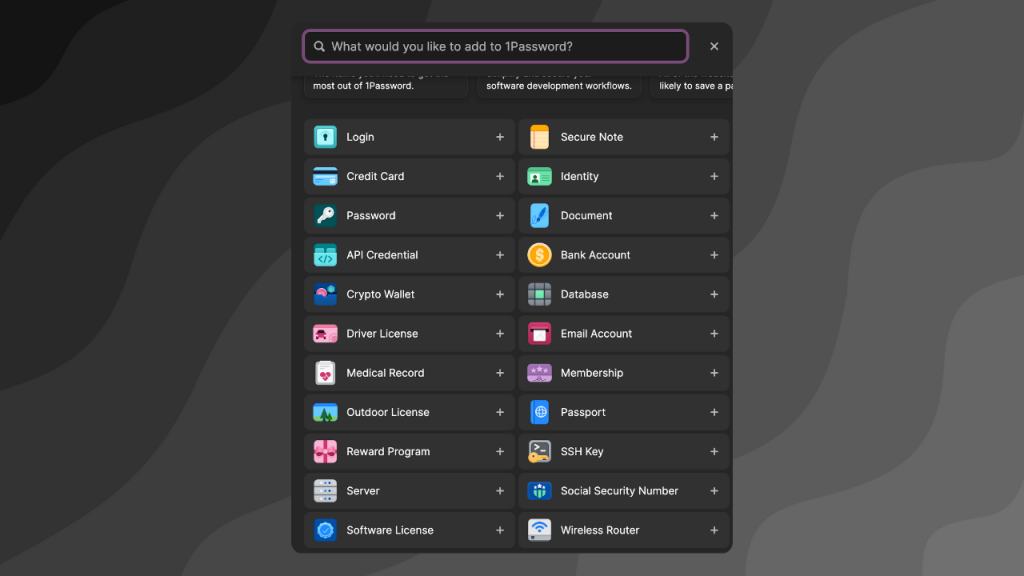Pick the Medical Record clipboard icon
Image resolution: width=1024 pixels, height=576 pixels.
pos(325,373)
